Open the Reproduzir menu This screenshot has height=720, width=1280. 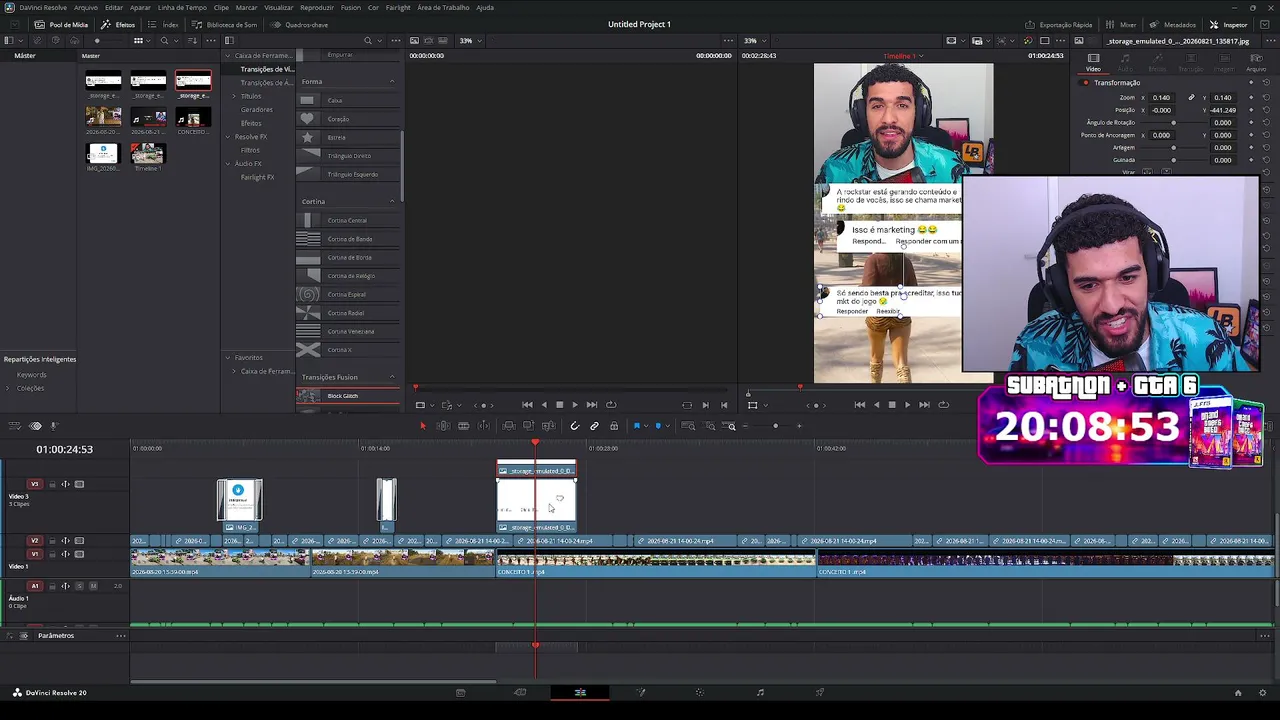coord(317,7)
